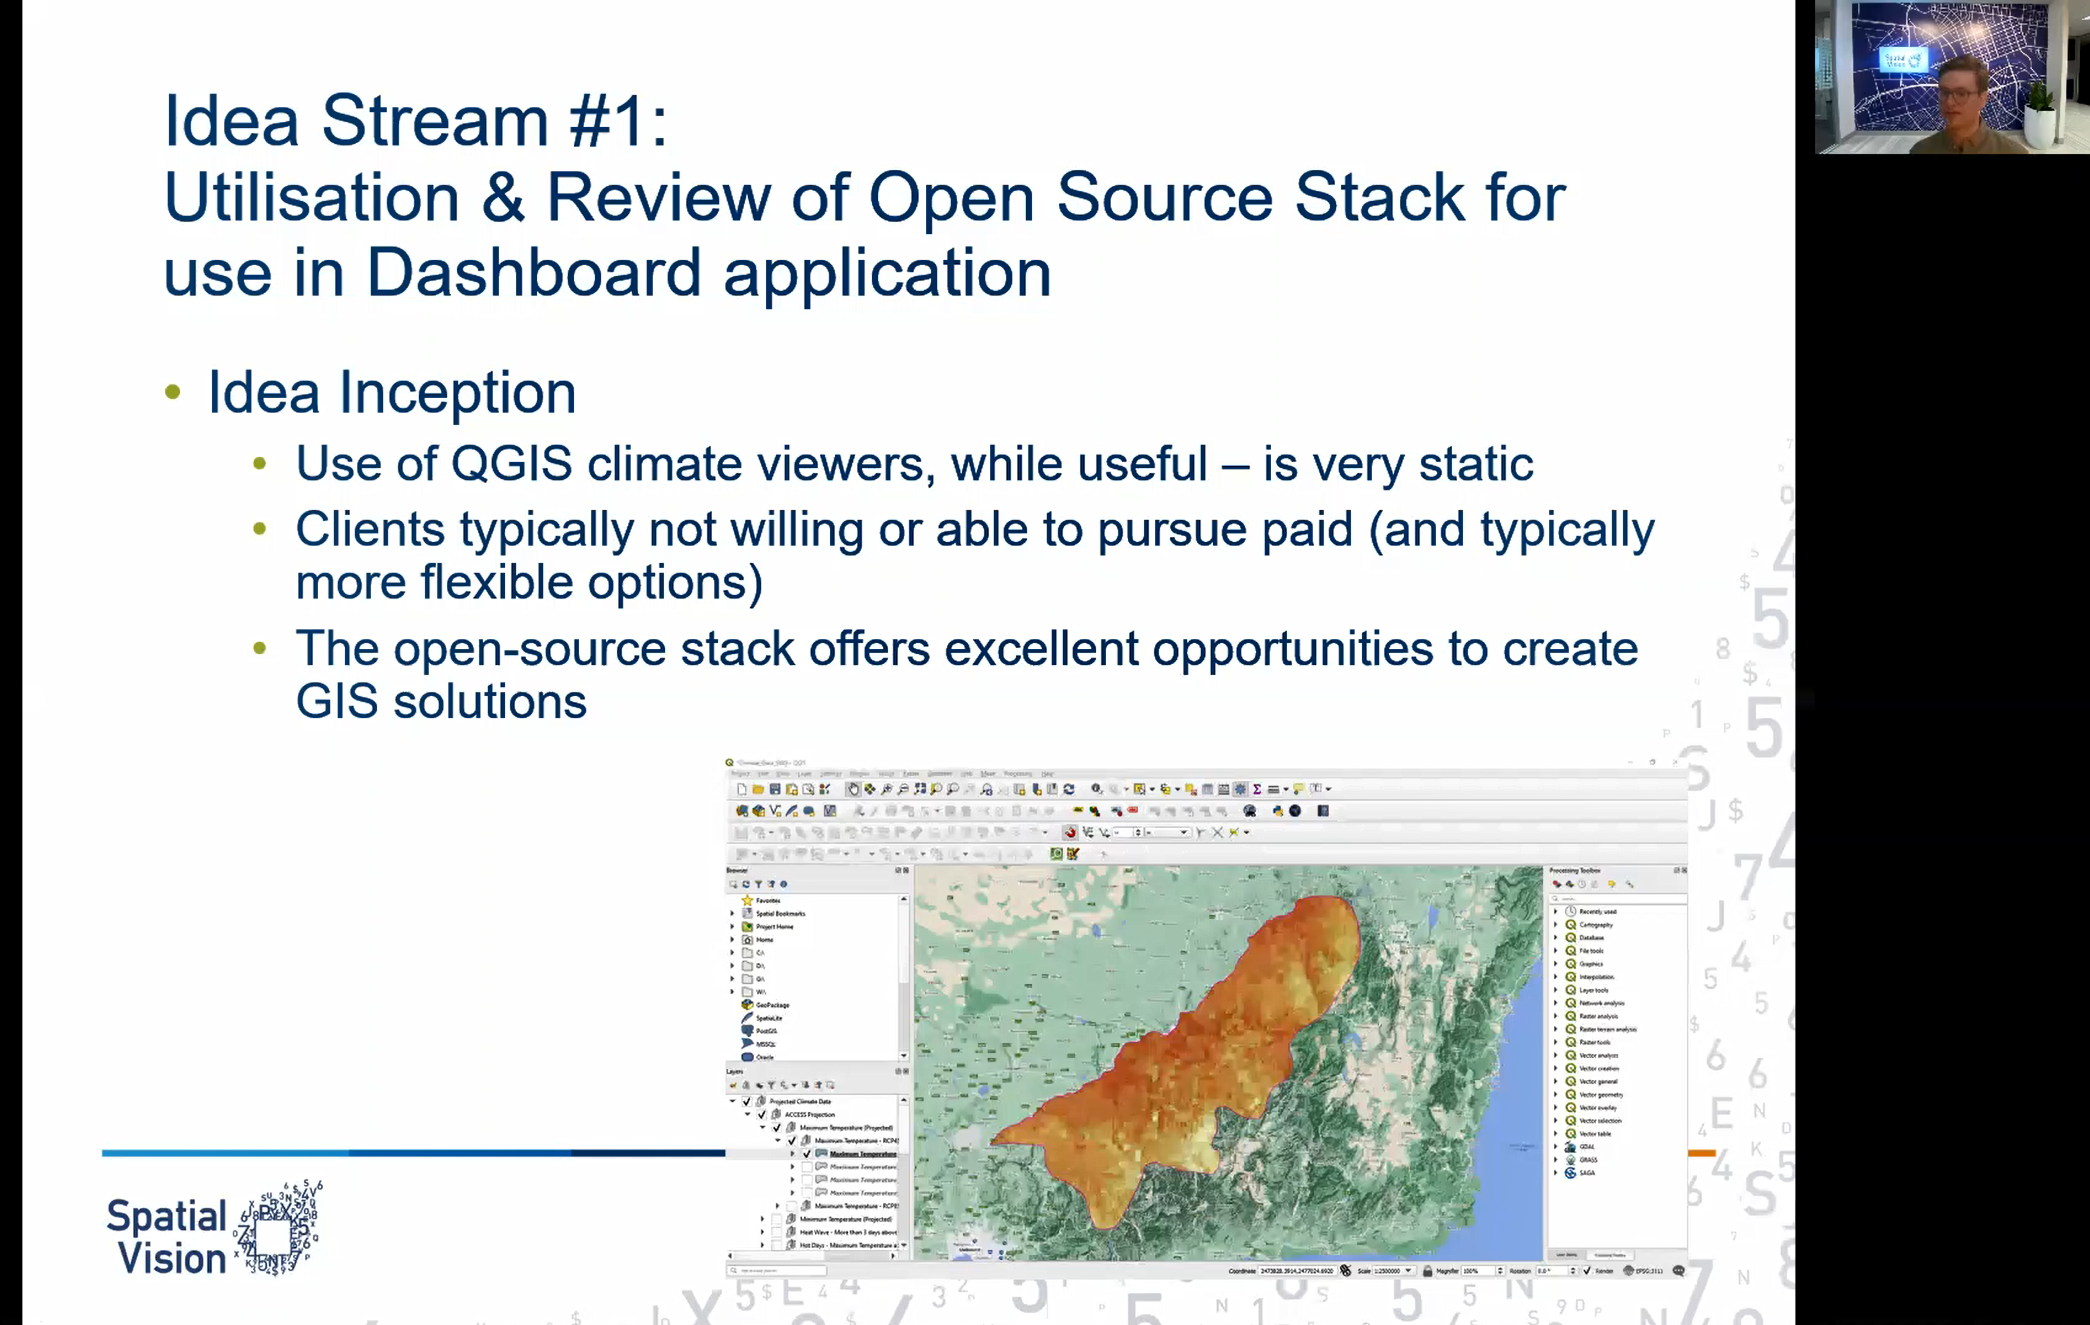2090x1325 pixels.
Task: Toggle the Render checkbox in status bar
Action: coord(1587,1270)
